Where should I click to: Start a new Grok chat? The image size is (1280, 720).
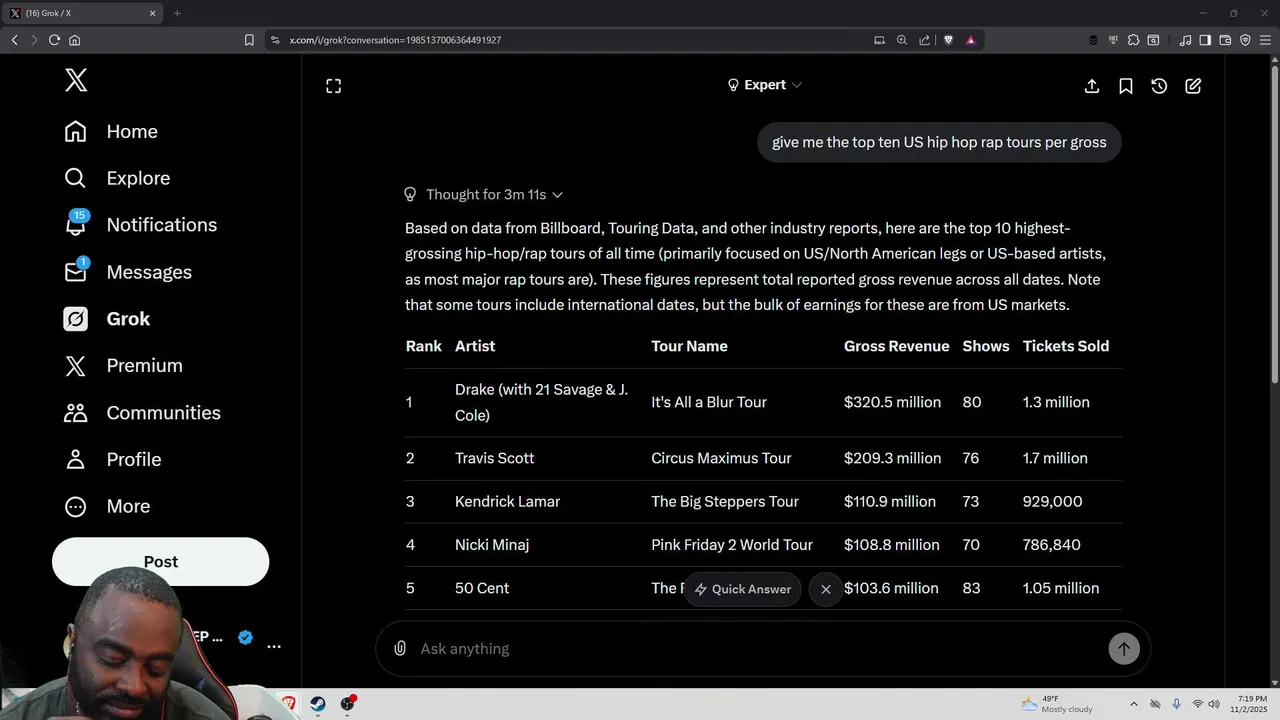[1193, 86]
